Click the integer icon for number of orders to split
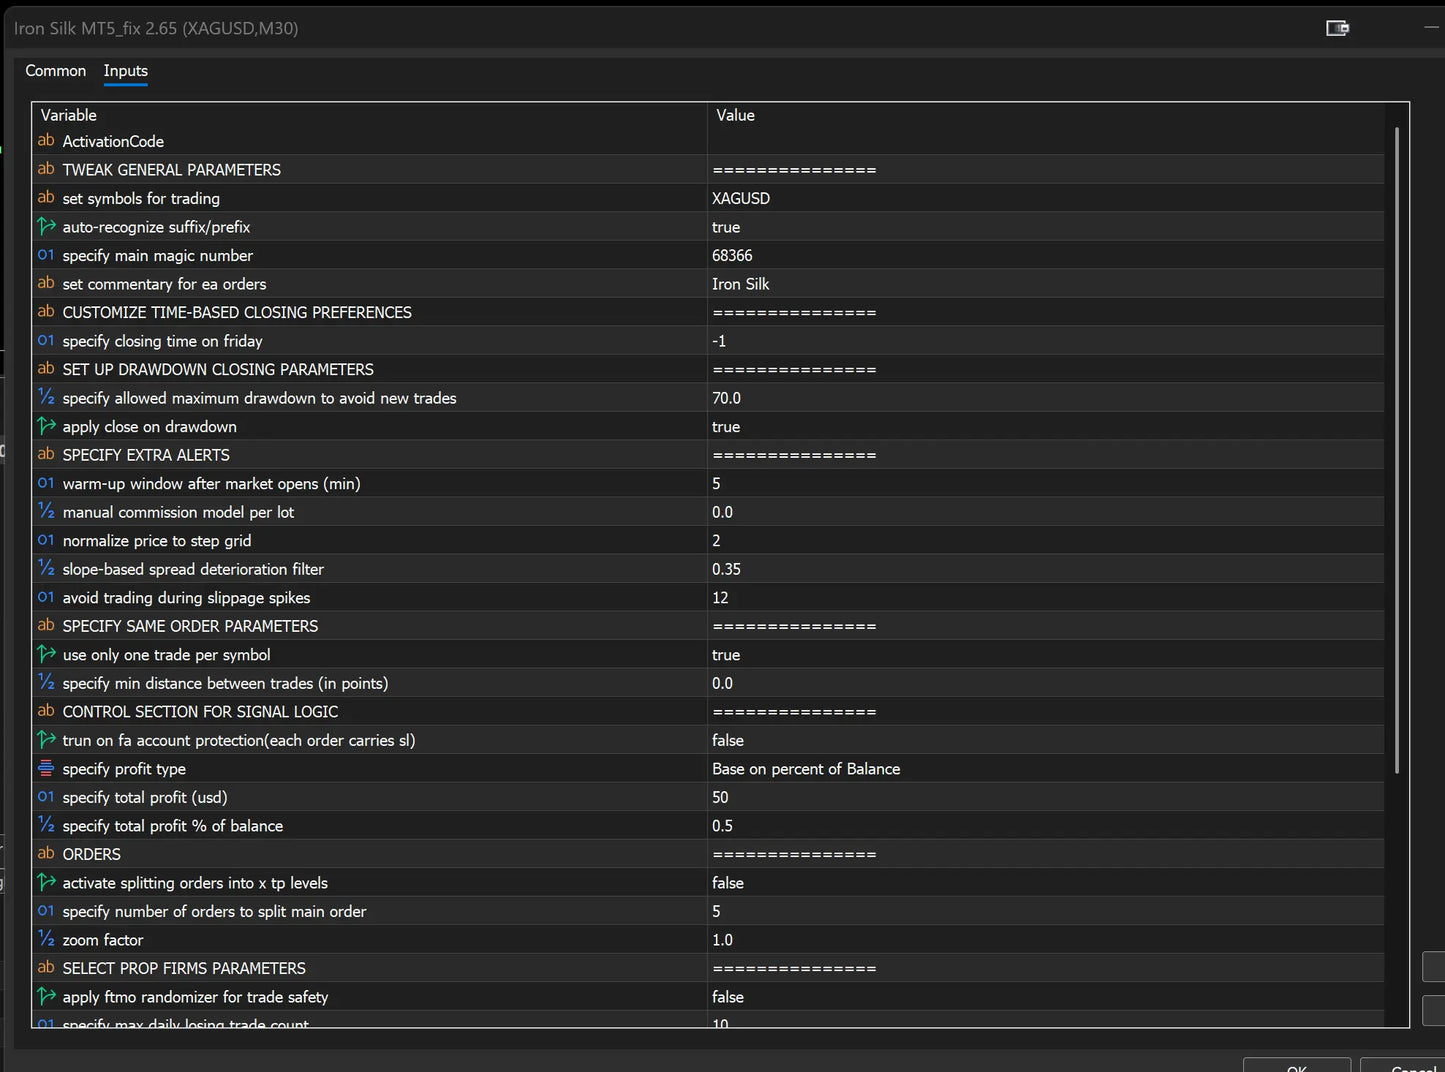This screenshot has width=1445, height=1072. click(x=46, y=911)
